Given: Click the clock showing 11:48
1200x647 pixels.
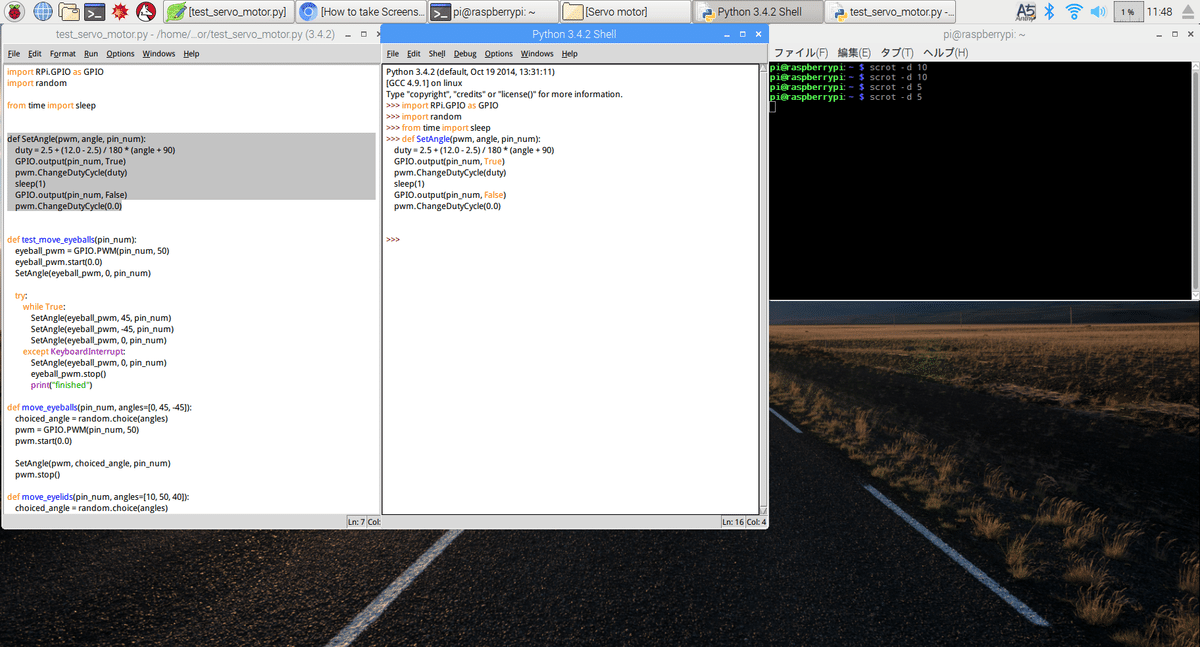Looking at the screenshot, I should (x=1160, y=12).
